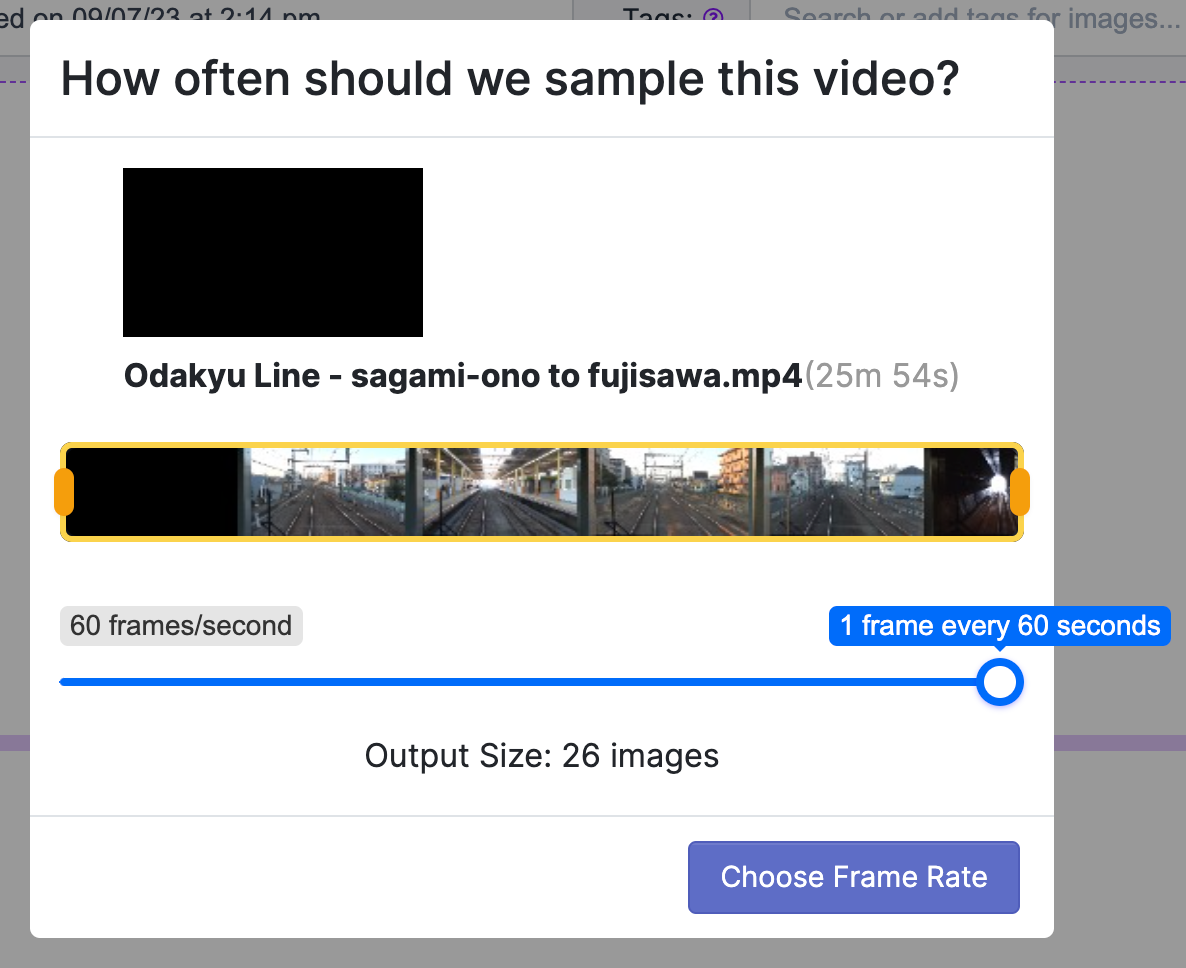
Task: Click the '(25m 54s)' duration text
Action: (x=882, y=377)
